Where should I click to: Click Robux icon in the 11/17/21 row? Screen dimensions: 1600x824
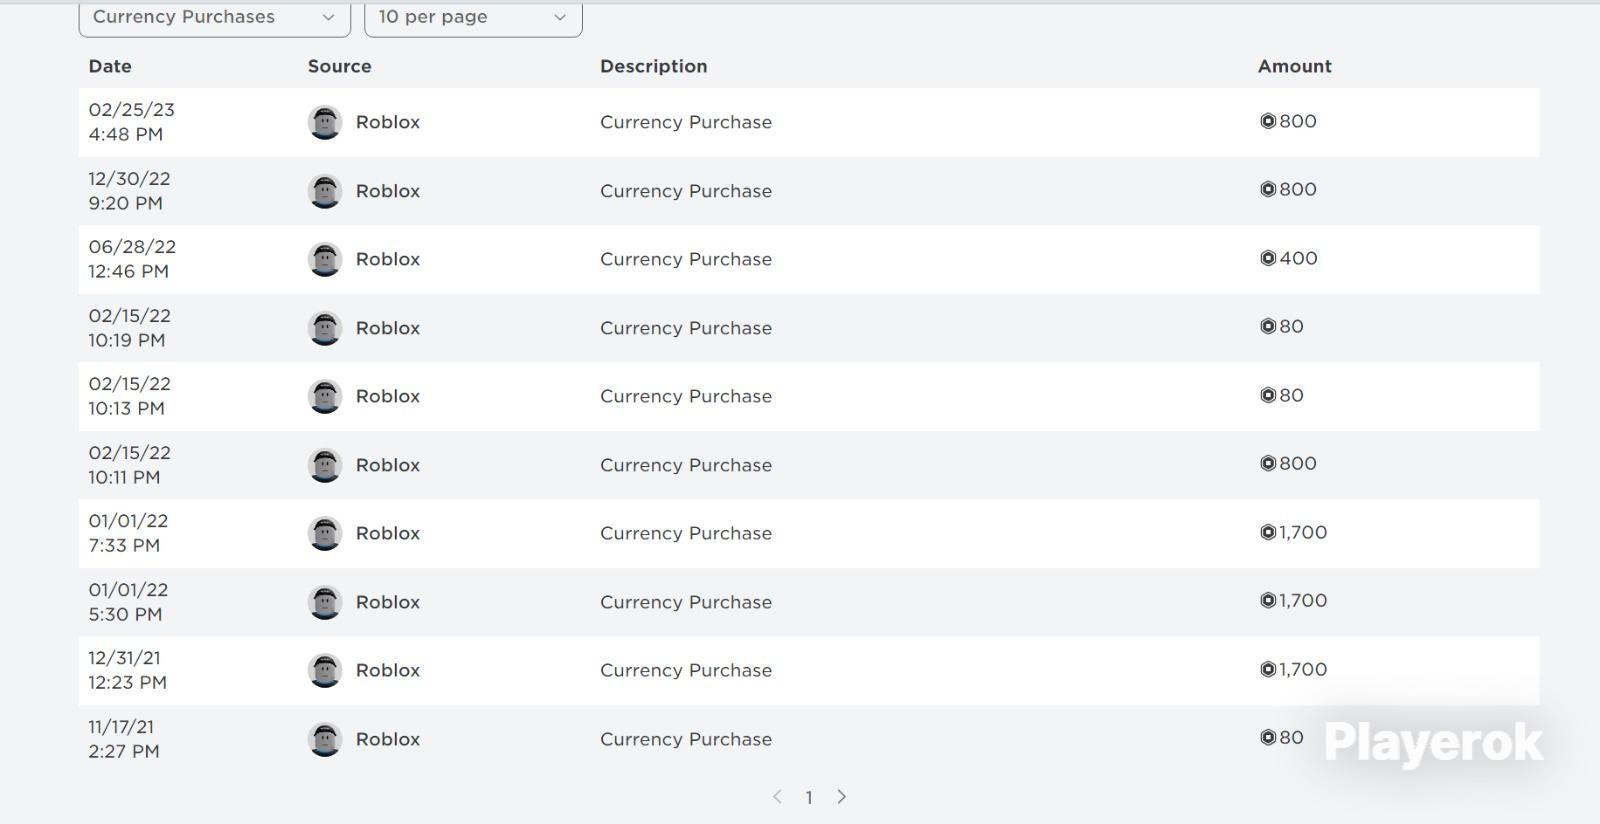pyautogui.click(x=1268, y=737)
